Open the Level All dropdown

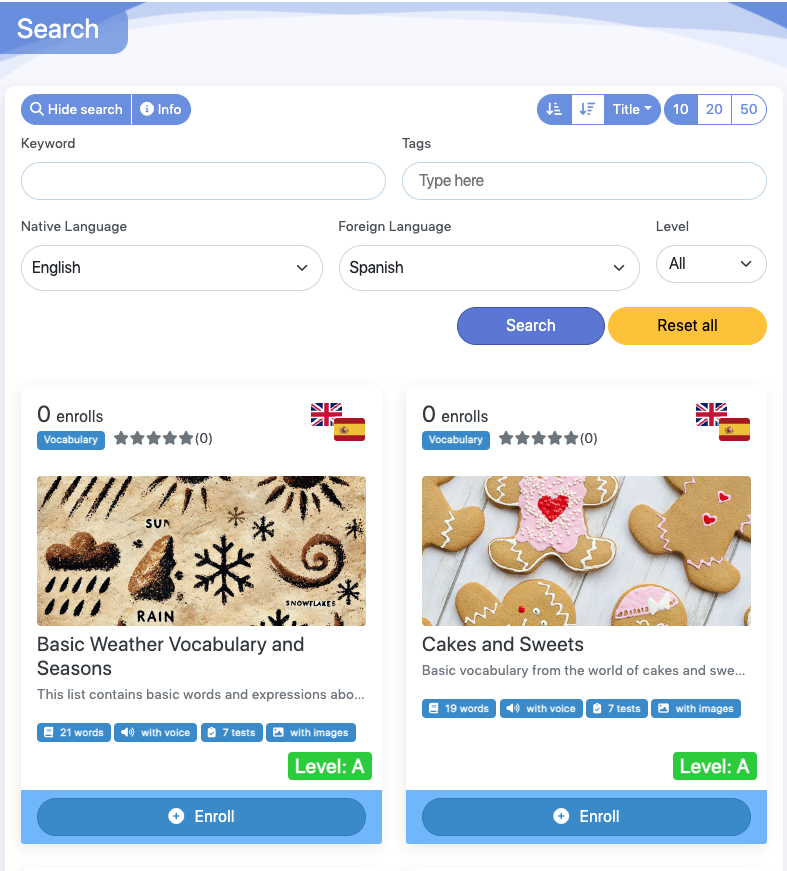(x=711, y=264)
